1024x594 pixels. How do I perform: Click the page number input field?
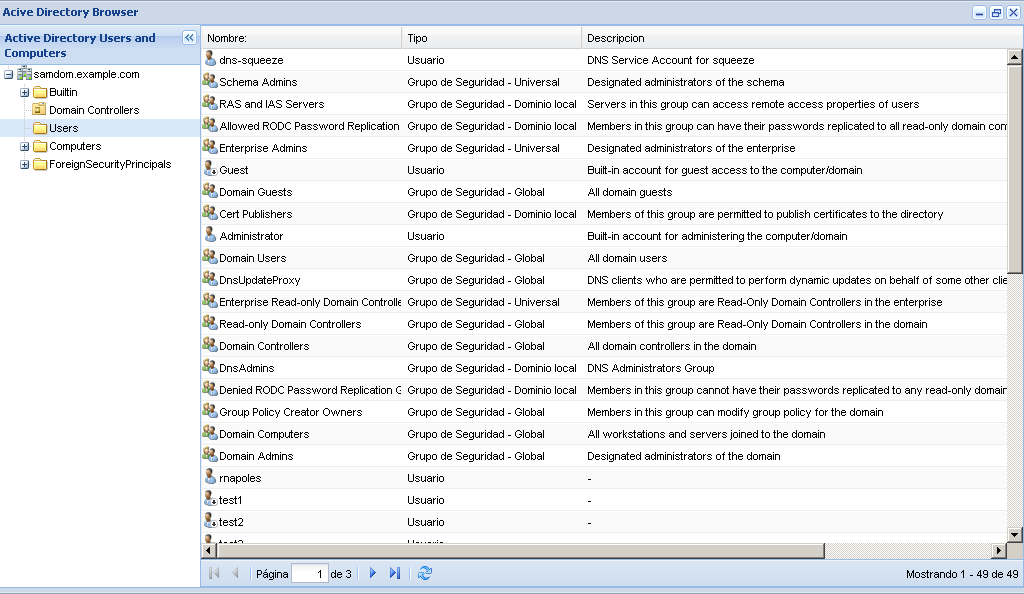[x=309, y=574]
